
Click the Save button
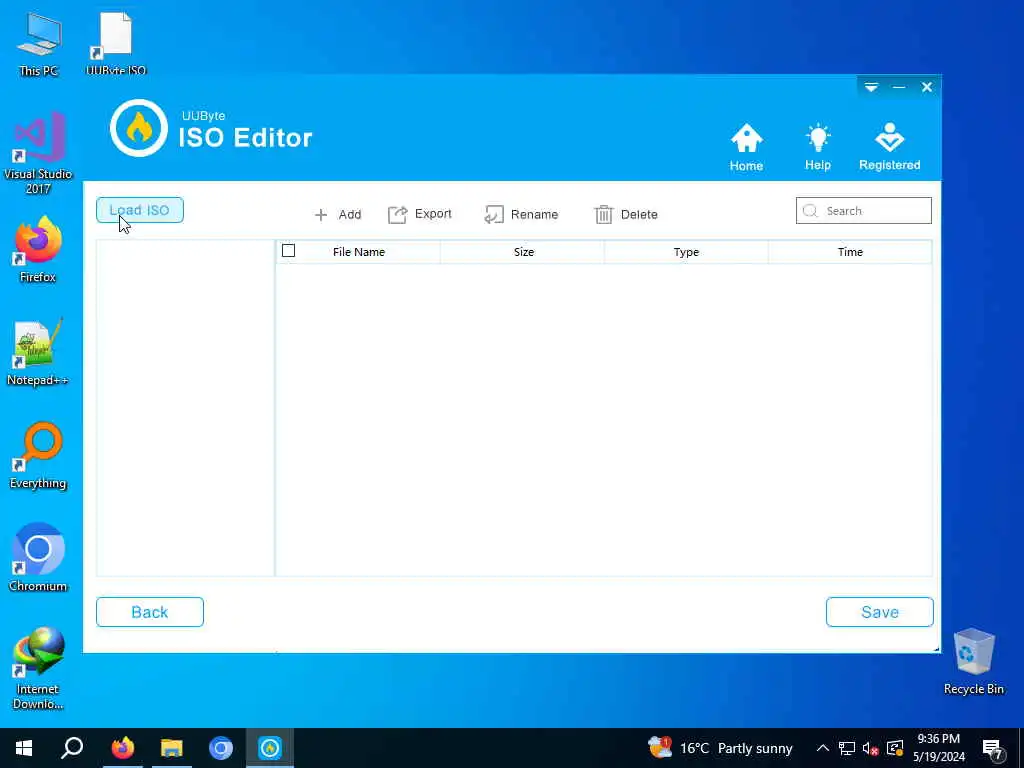click(x=880, y=612)
